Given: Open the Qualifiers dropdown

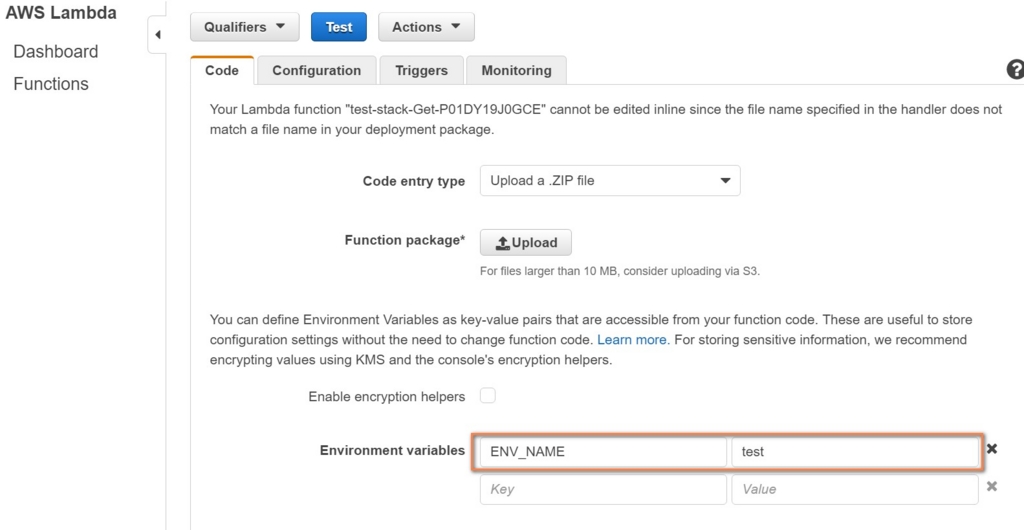Looking at the screenshot, I should coord(244,27).
